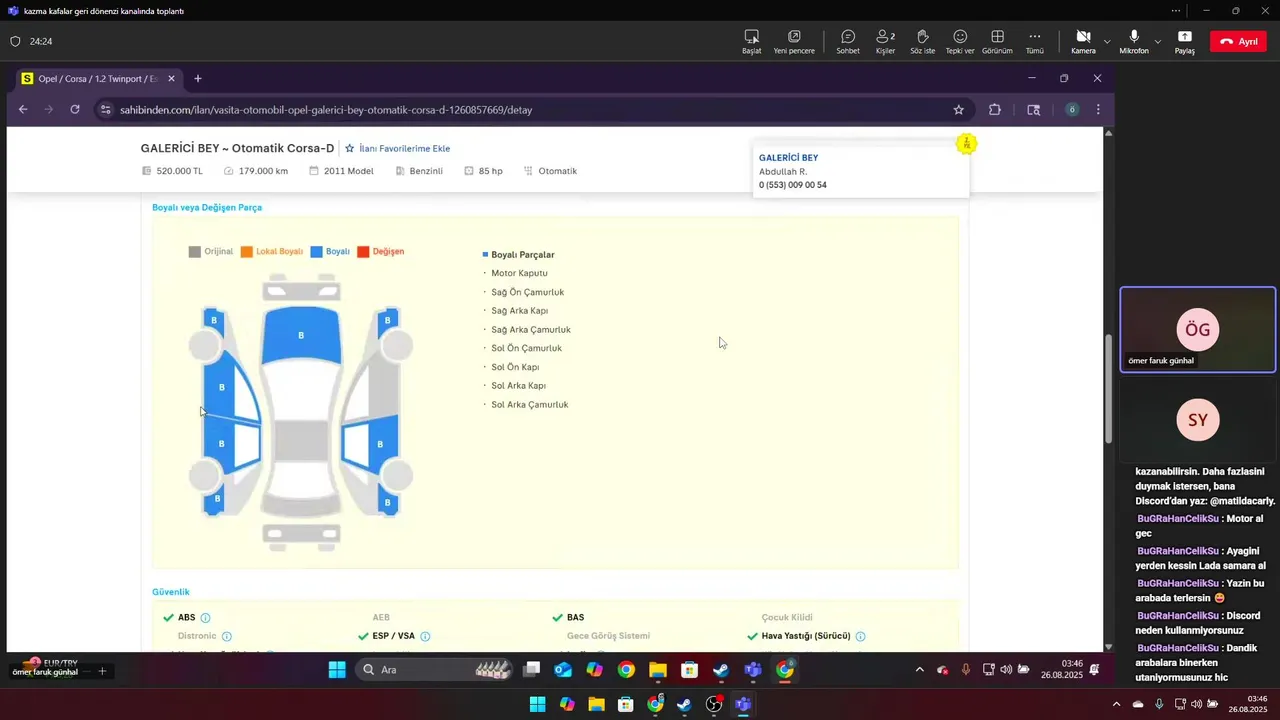Click the webpage vertical scrollbar
The height and width of the screenshot is (720, 1280).
tap(1108, 390)
